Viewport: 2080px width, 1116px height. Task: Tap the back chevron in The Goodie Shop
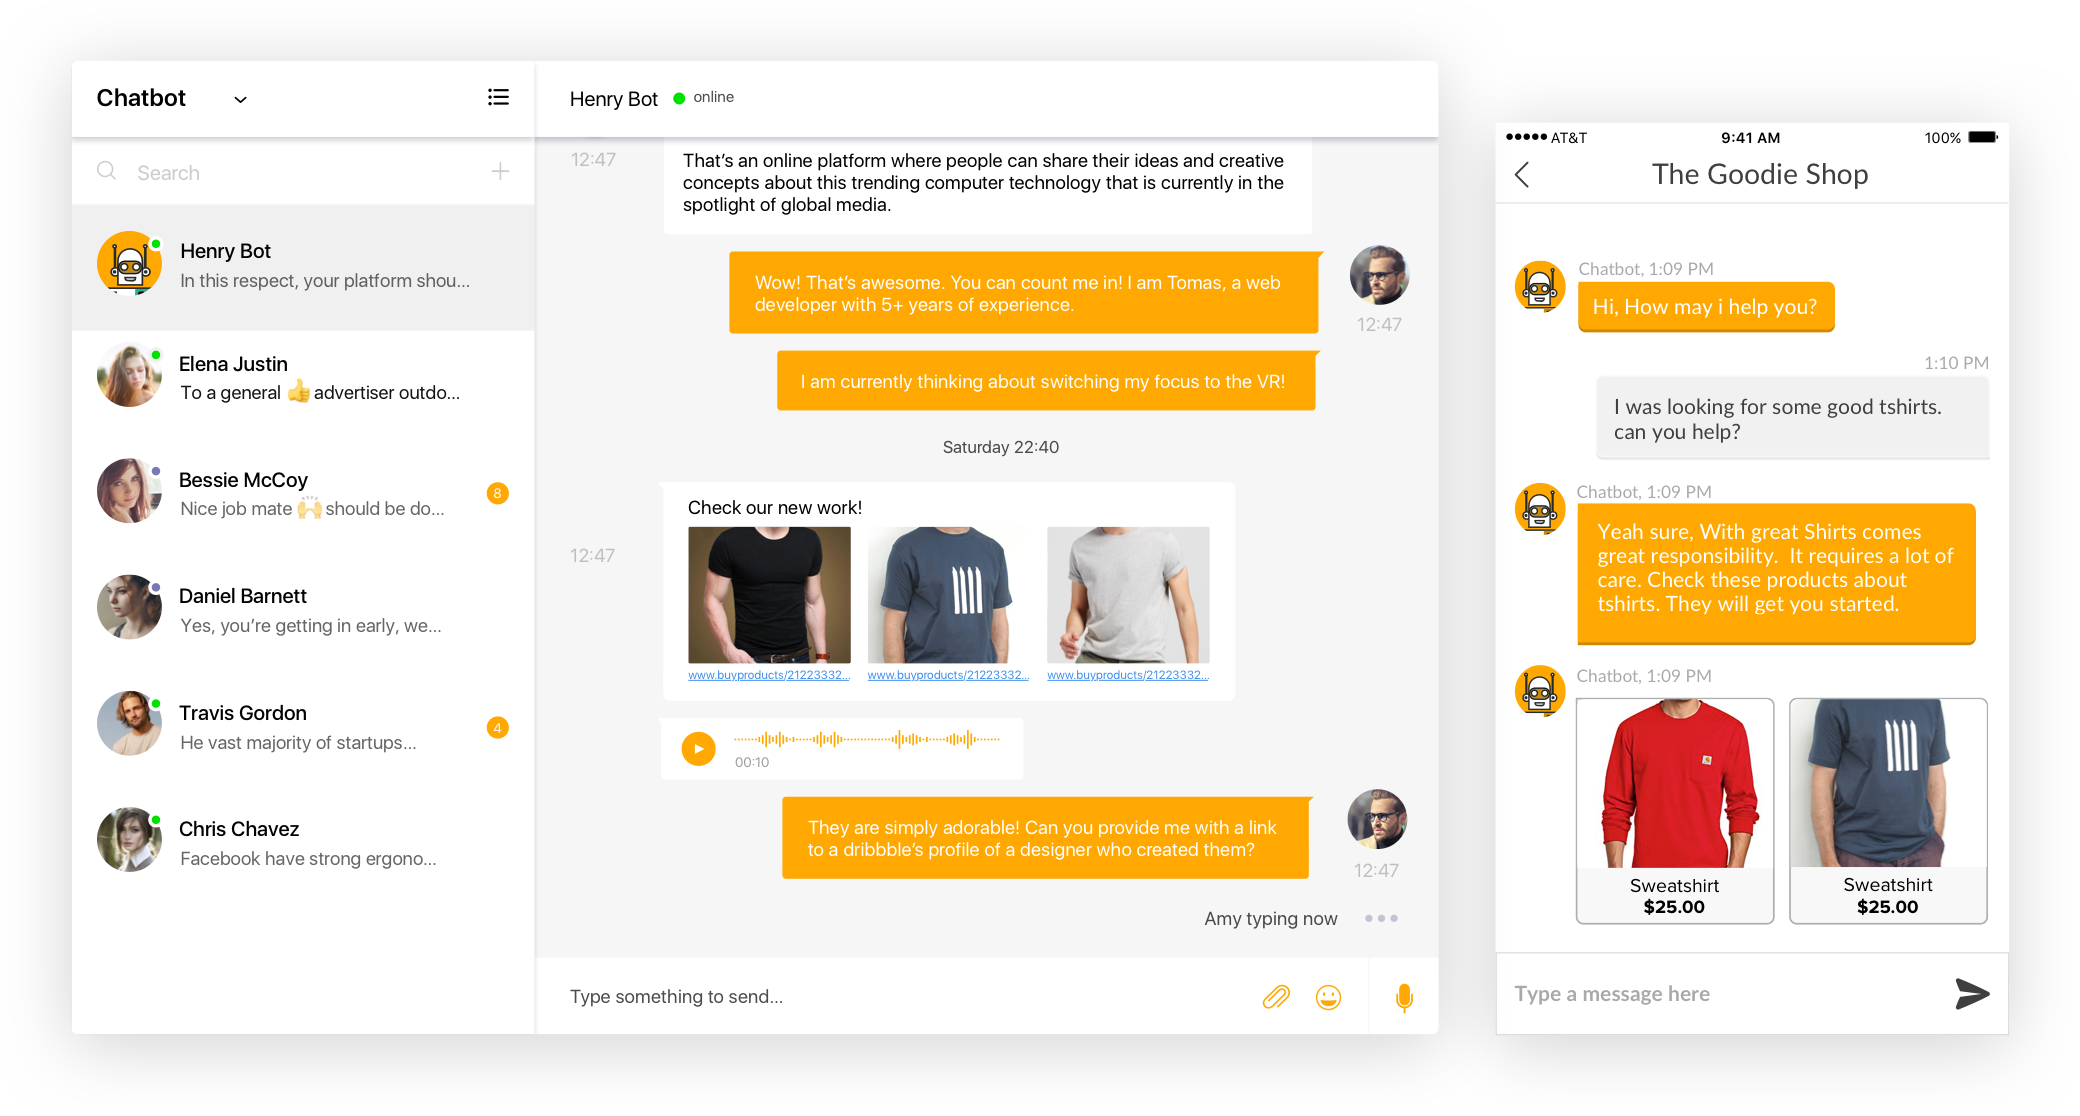point(1522,175)
